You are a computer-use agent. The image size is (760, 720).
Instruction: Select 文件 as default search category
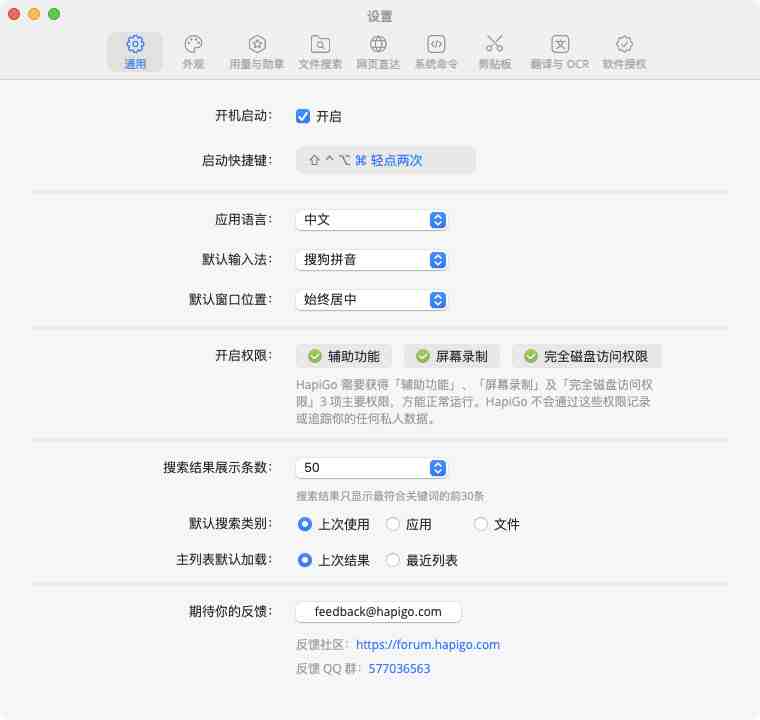tap(480, 524)
